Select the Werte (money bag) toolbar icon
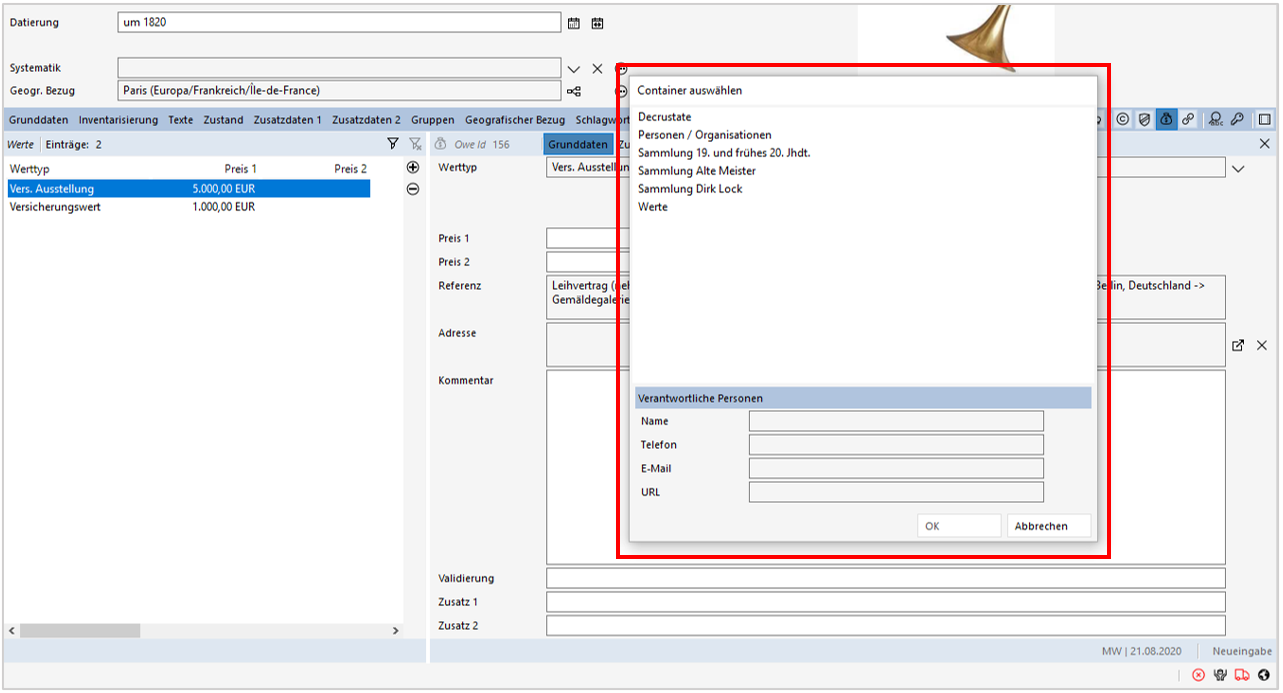The image size is (1283, 693). point(1166,119)
